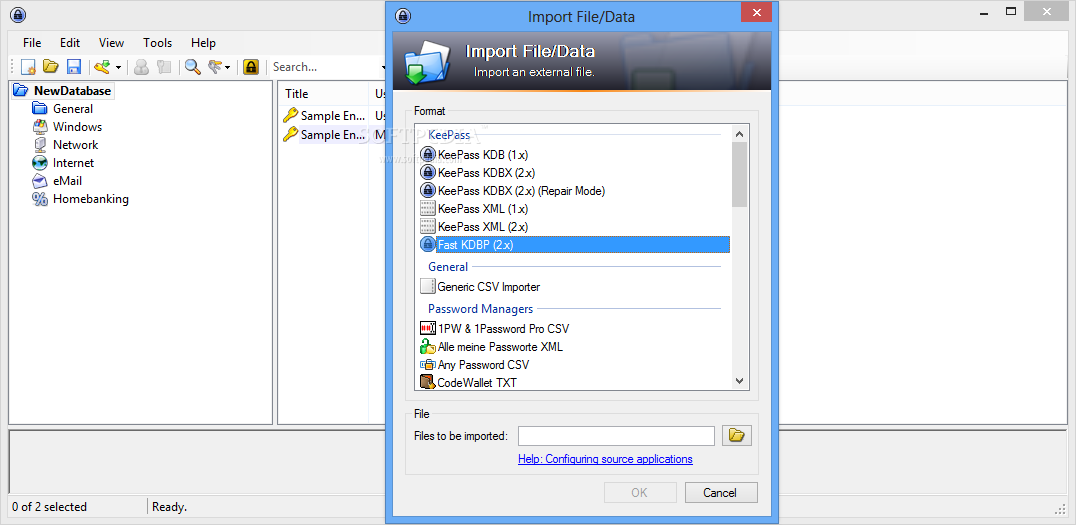Open the Help menu
This screenshot has width=1076, height=525.
coord(203,43)
